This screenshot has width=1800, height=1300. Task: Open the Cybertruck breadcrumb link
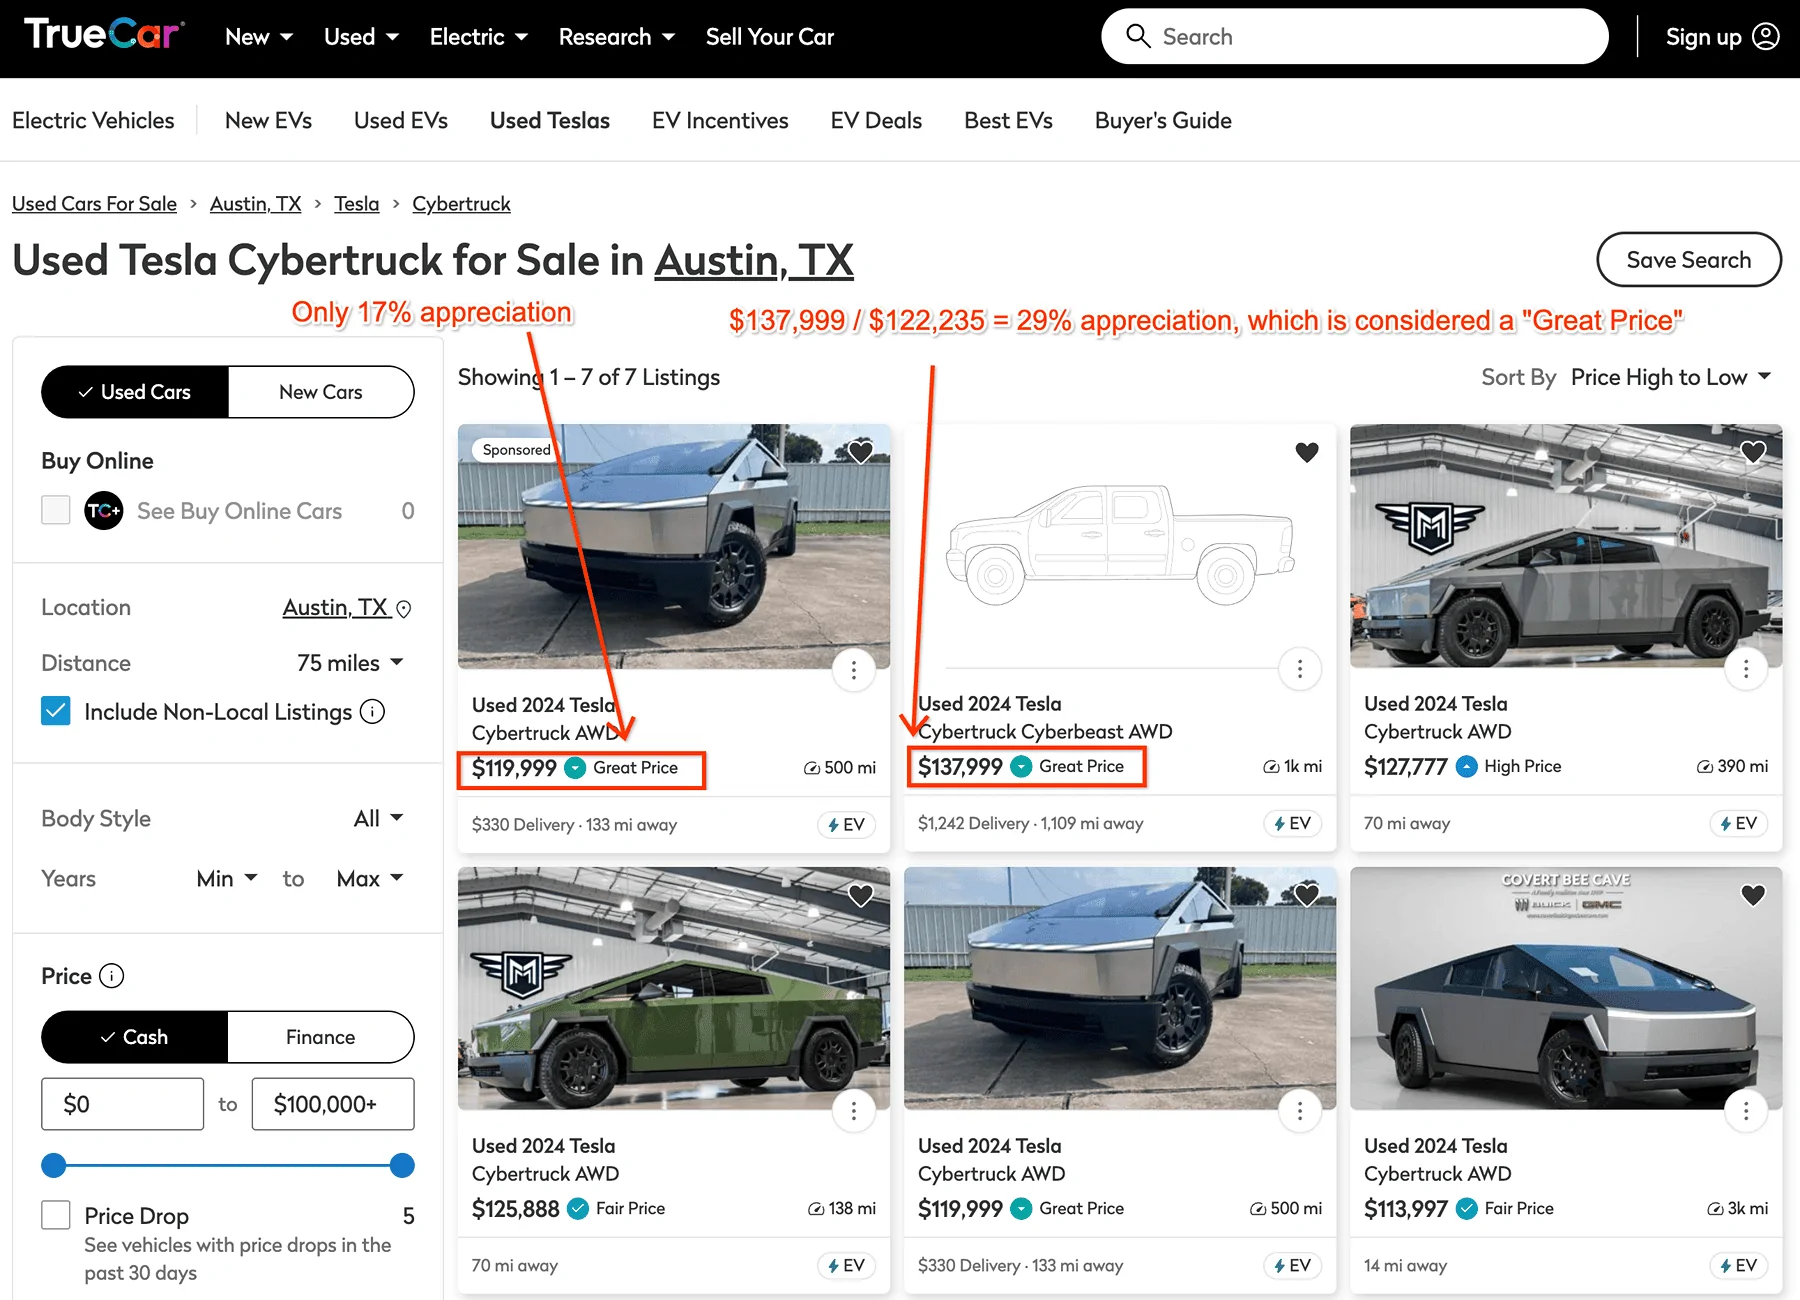coord(461,204)
